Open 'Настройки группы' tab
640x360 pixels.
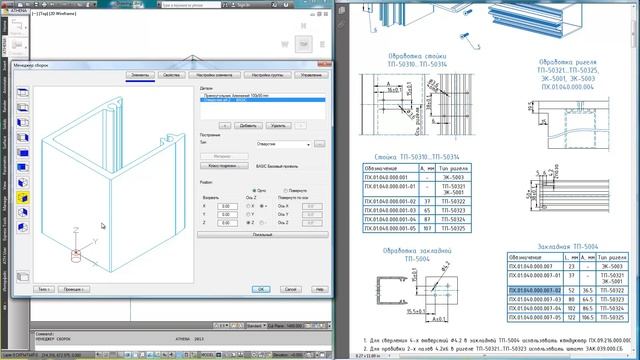tap(267, 75)
